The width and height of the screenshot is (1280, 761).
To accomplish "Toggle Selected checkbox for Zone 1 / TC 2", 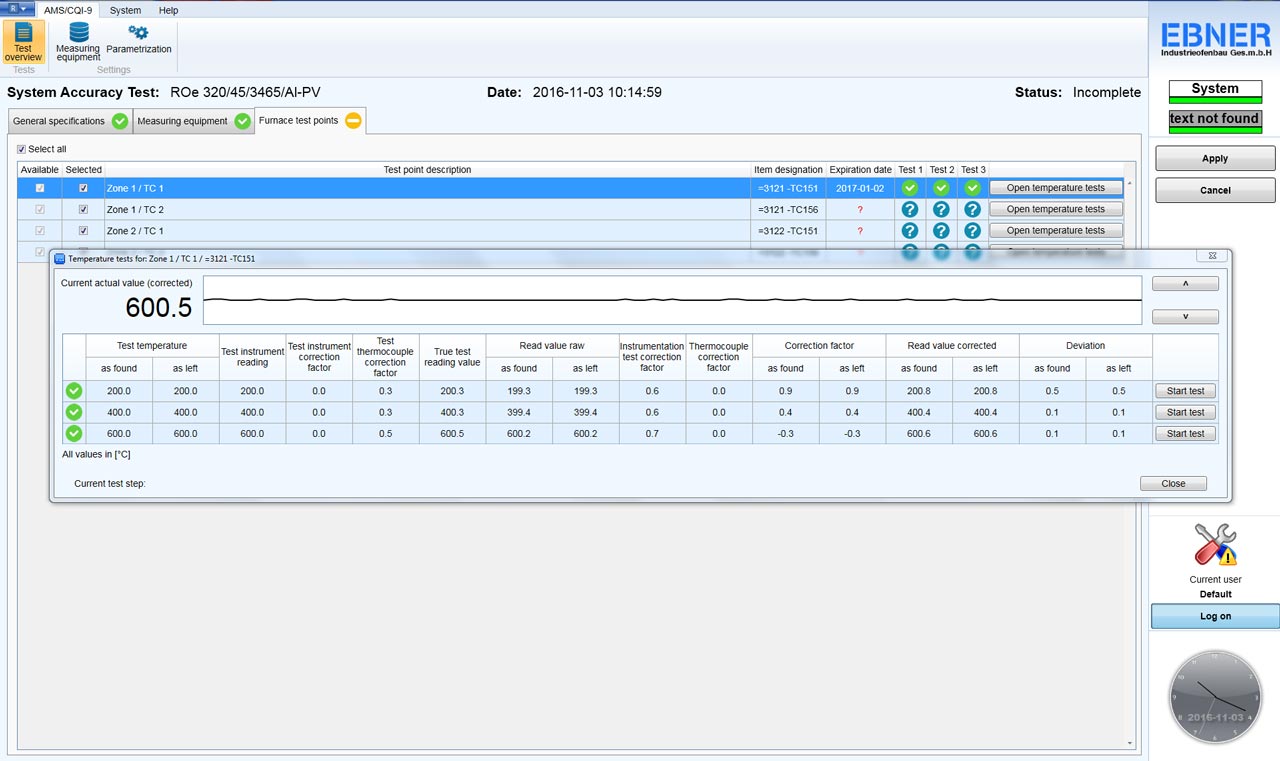I will pyautogui.click(x=83, y=209).
